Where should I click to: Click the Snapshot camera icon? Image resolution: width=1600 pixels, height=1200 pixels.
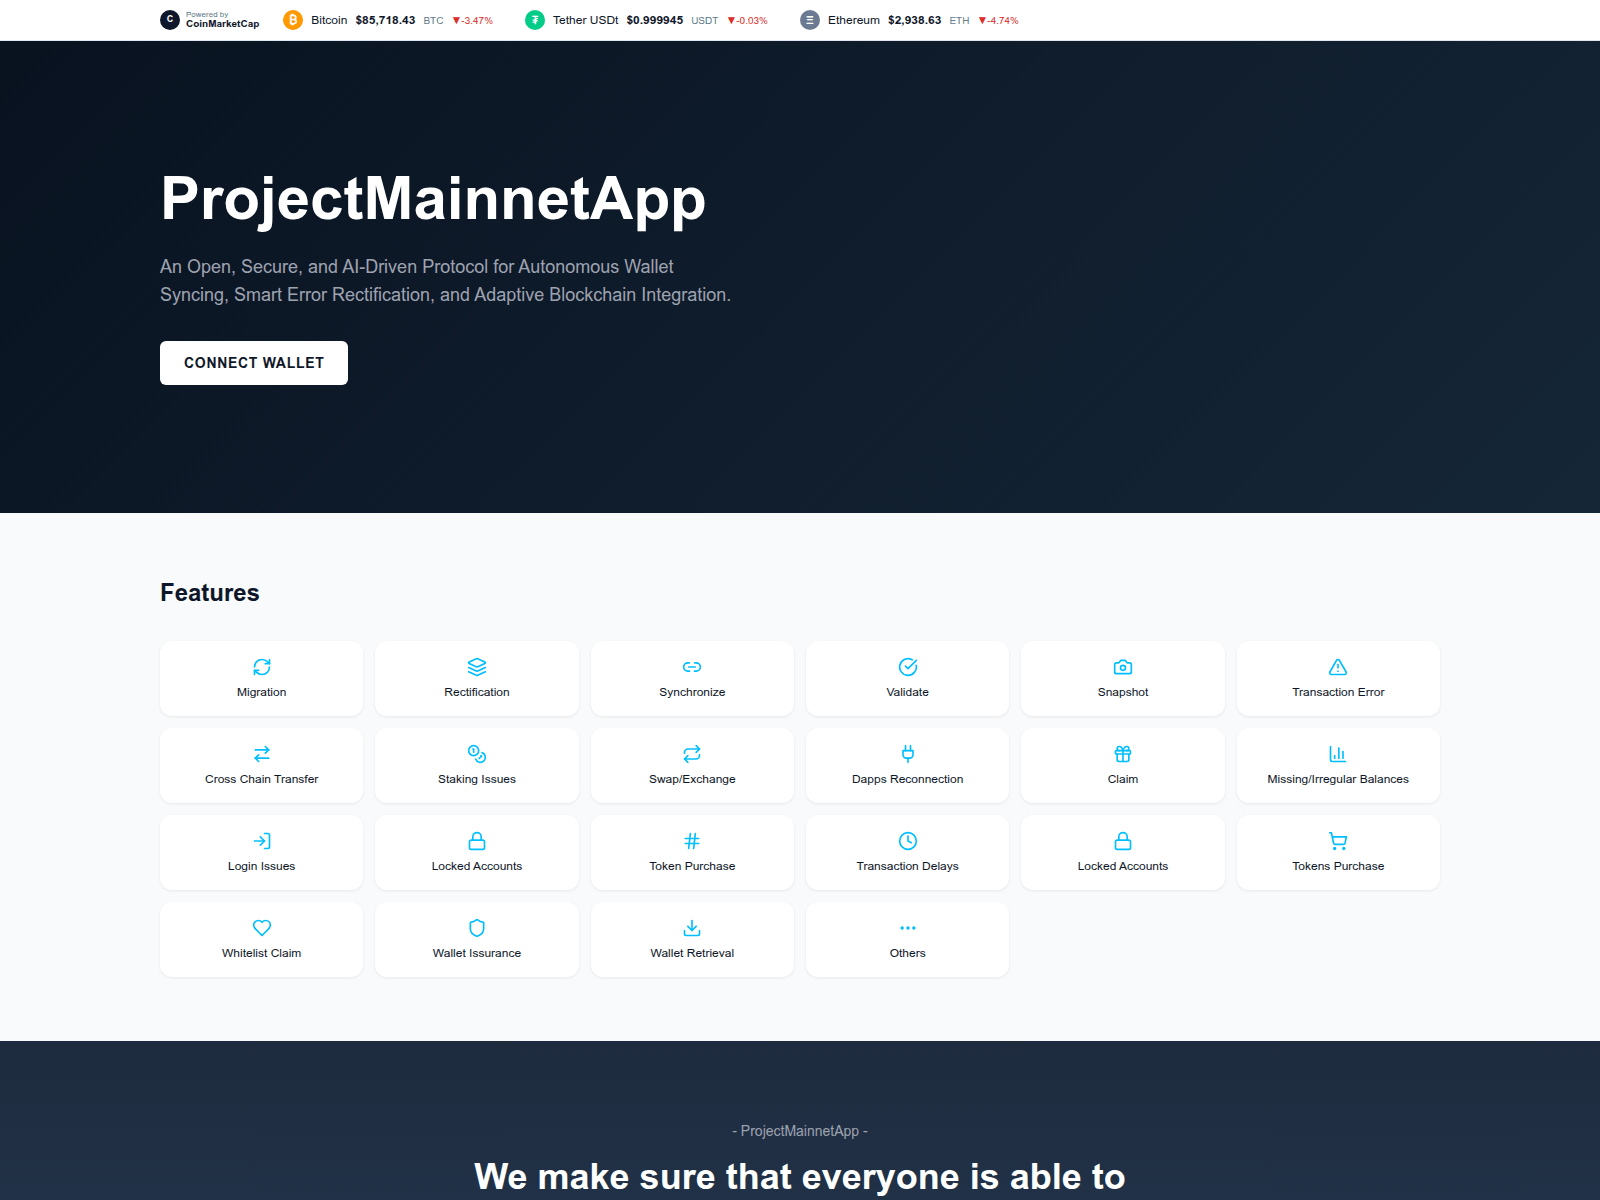(1123, 667)
